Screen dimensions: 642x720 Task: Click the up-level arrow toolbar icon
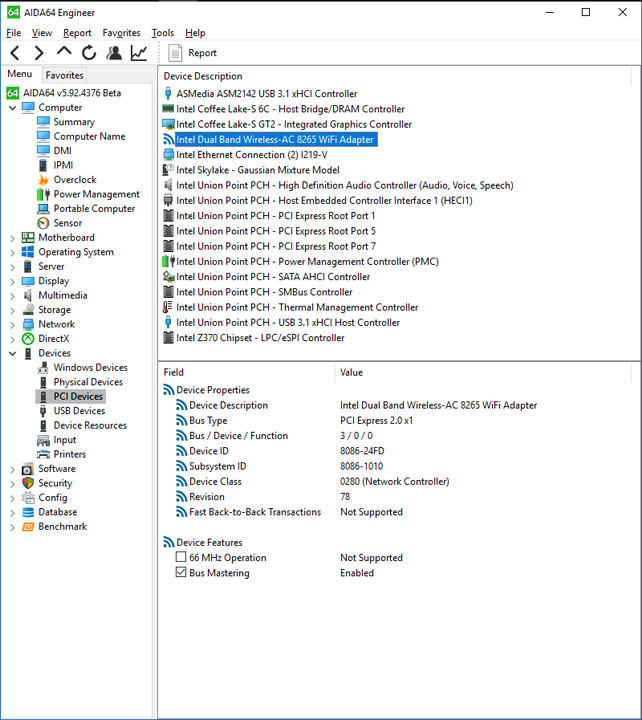[x=64, y=51]
